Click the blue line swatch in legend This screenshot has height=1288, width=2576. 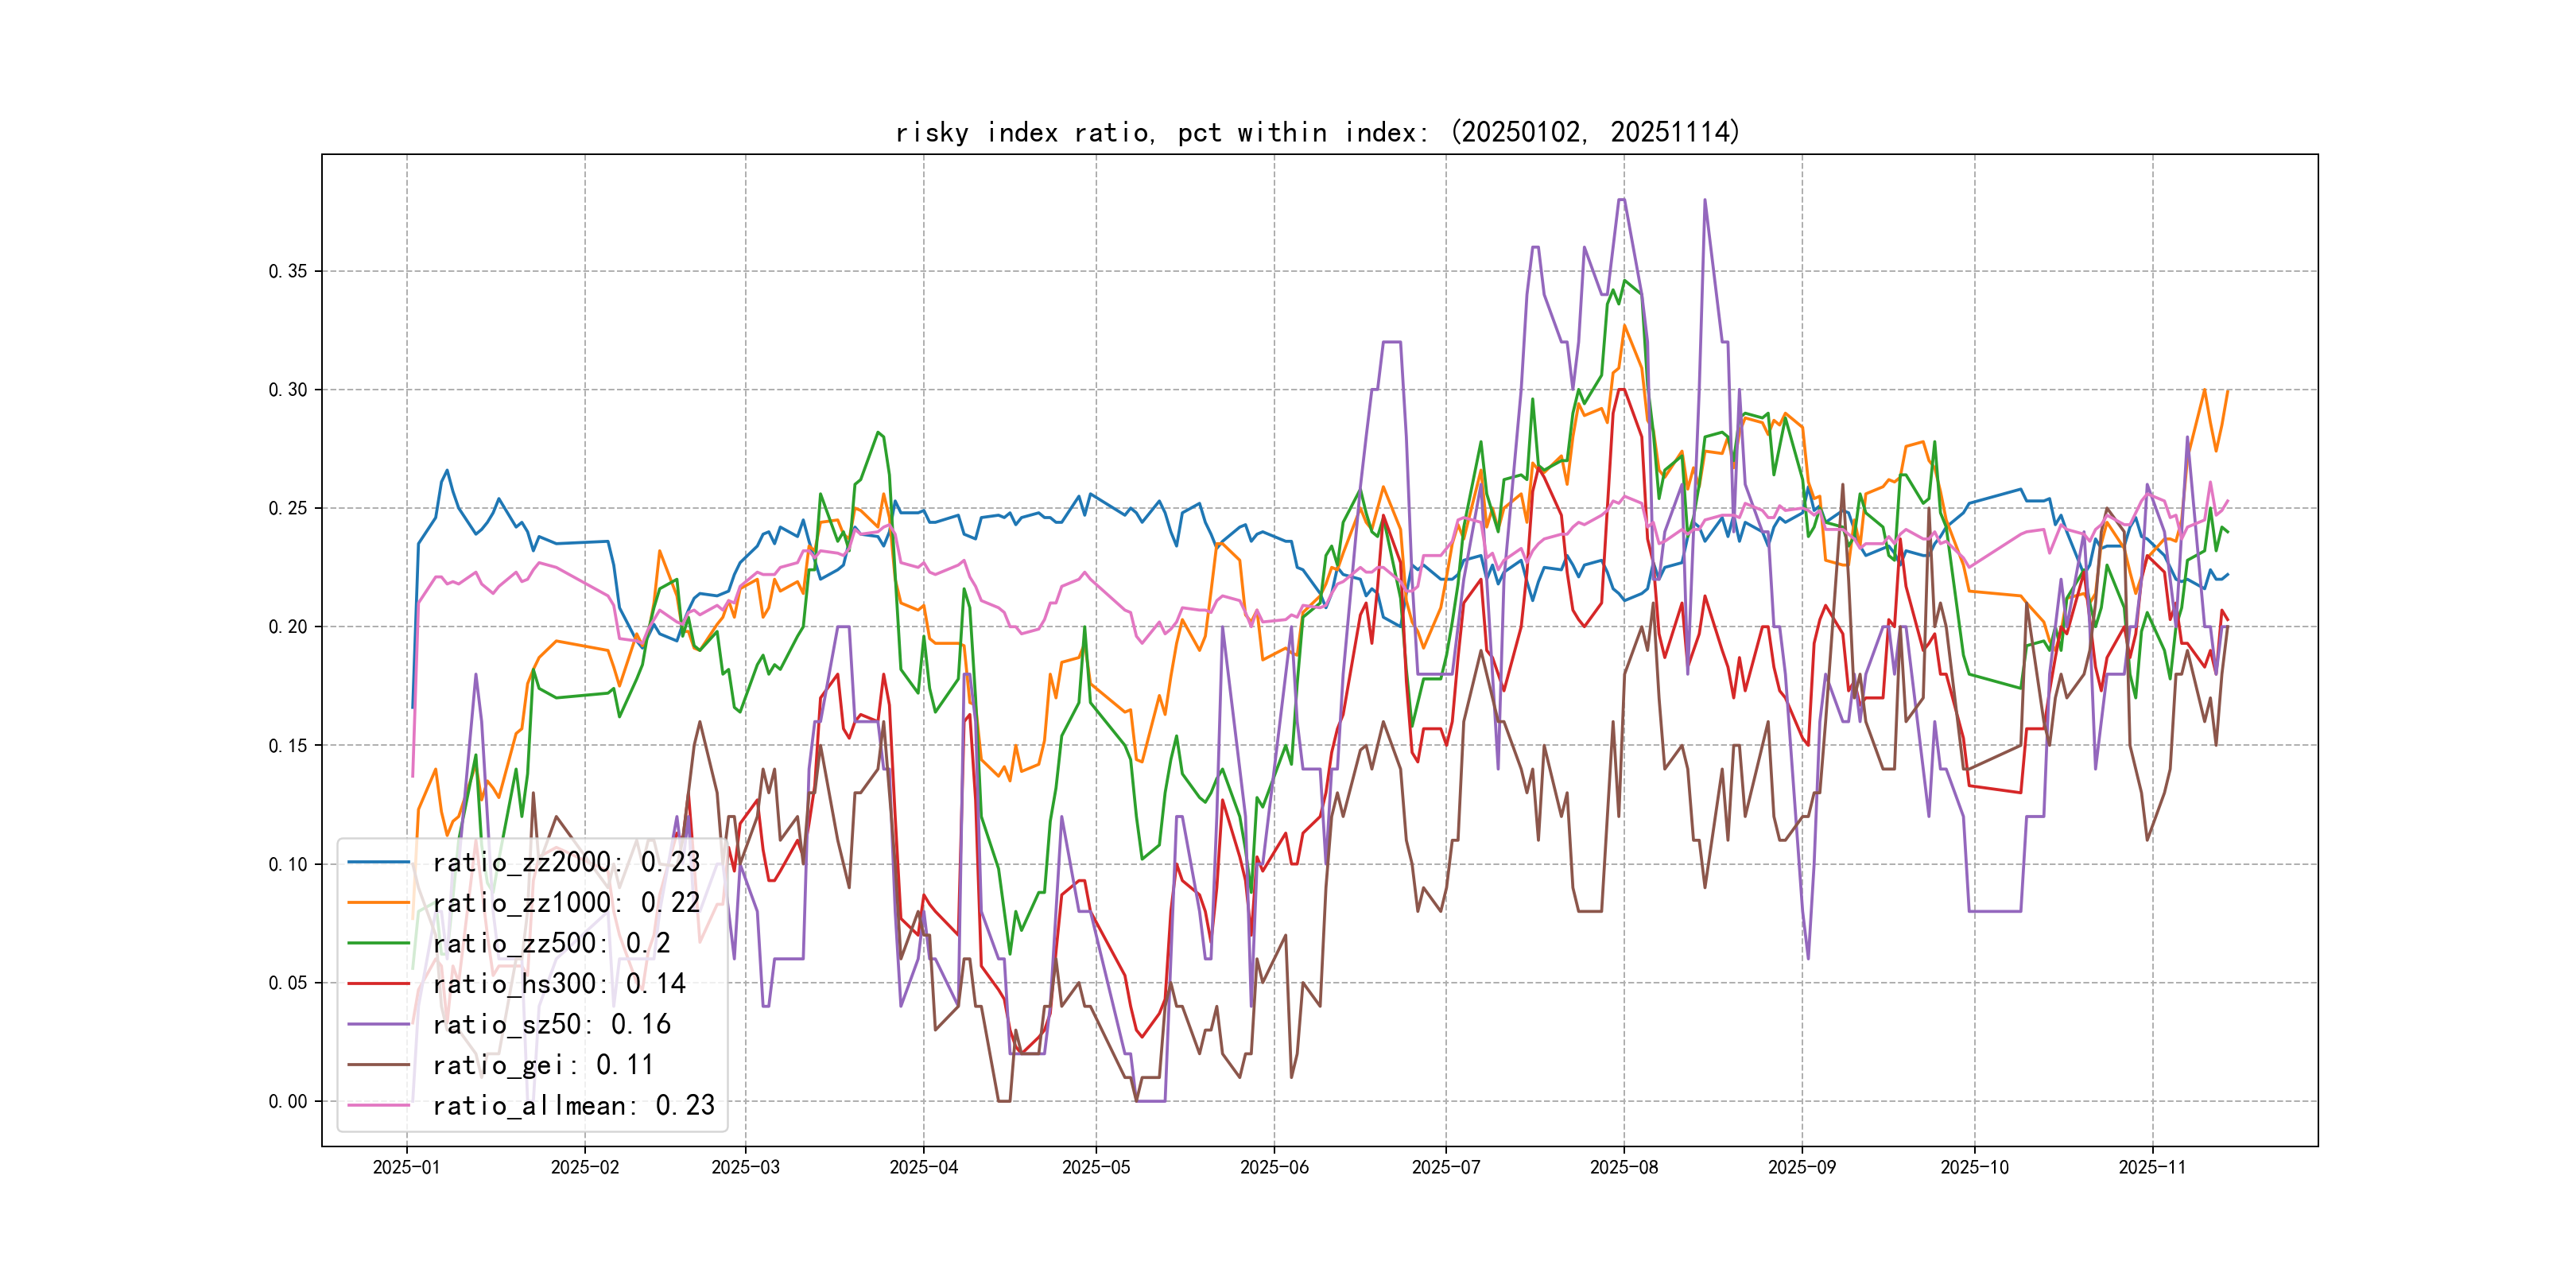pyautogui.click(x=378, y=862)
